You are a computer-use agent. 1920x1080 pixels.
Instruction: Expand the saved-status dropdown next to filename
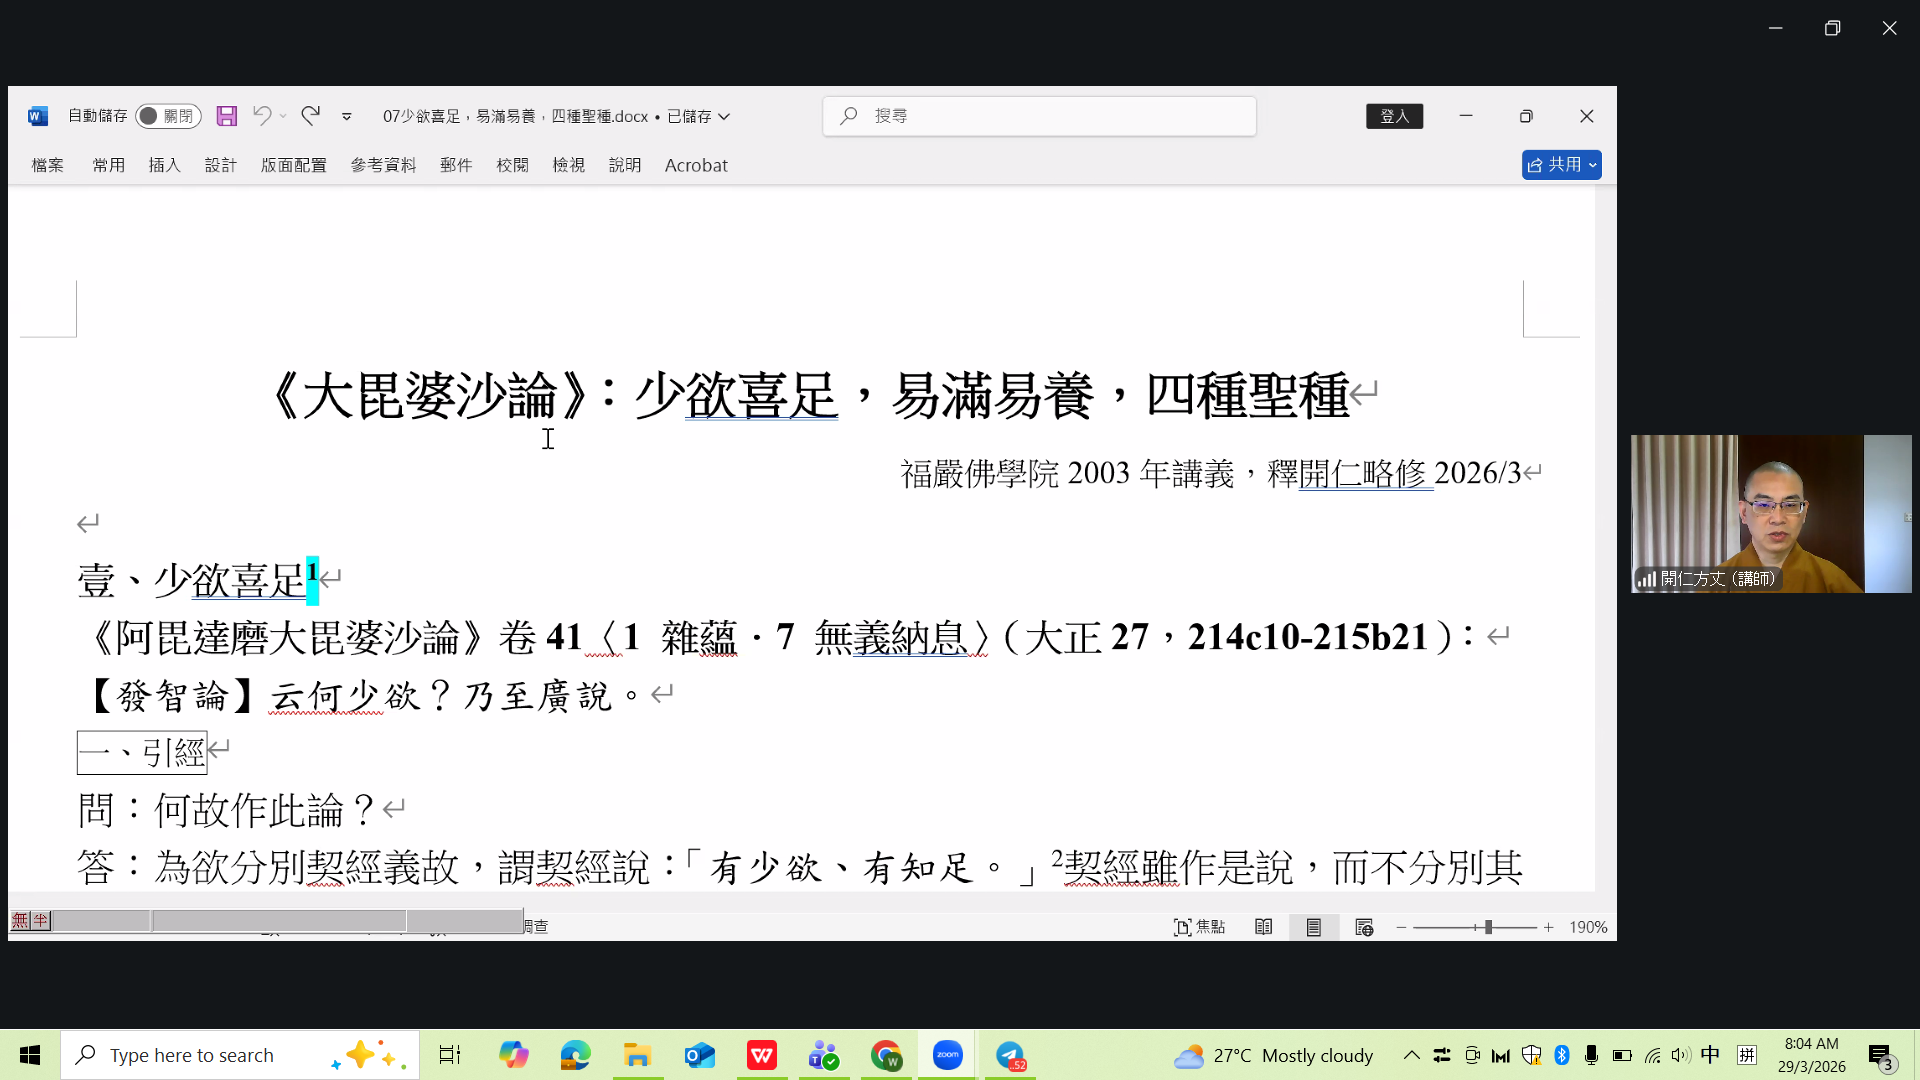(724, 116)
